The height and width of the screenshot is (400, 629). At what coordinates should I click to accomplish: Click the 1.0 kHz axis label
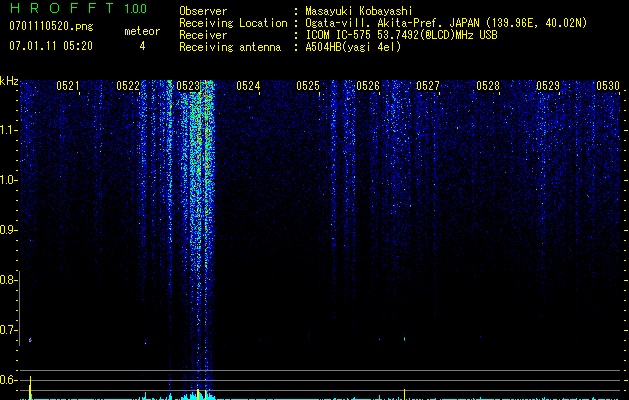(8, 180)
